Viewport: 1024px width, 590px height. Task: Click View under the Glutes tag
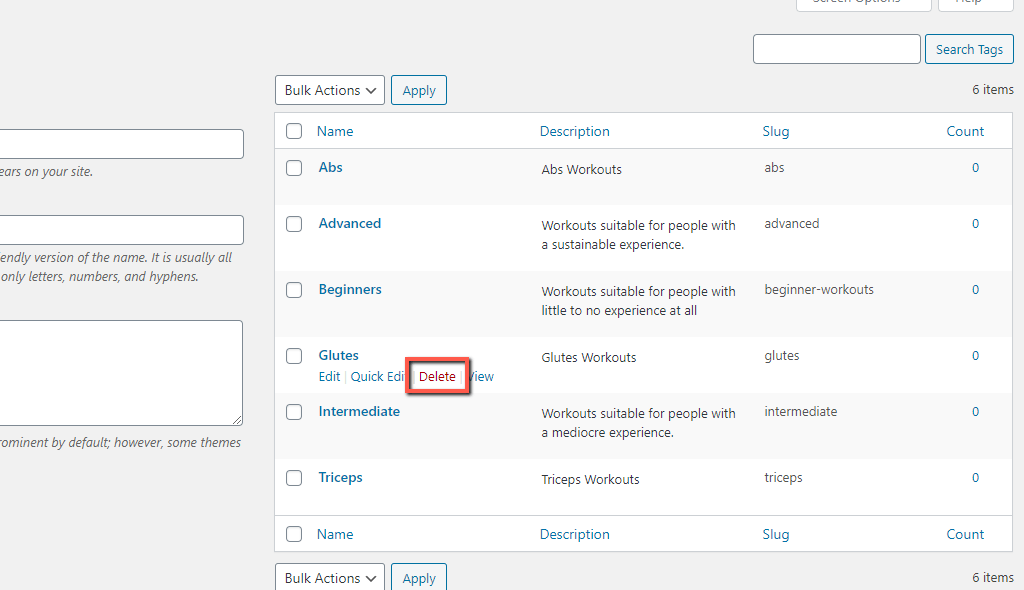point(482,376)
